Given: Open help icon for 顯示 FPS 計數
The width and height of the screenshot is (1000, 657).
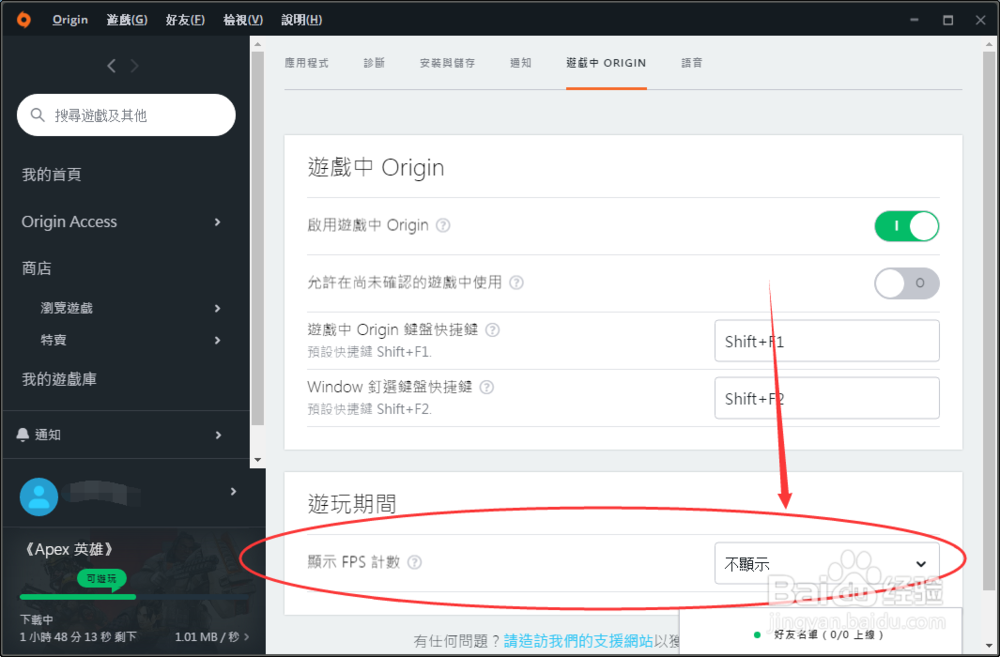Looking at the screenshot, I should pos(415,562).
